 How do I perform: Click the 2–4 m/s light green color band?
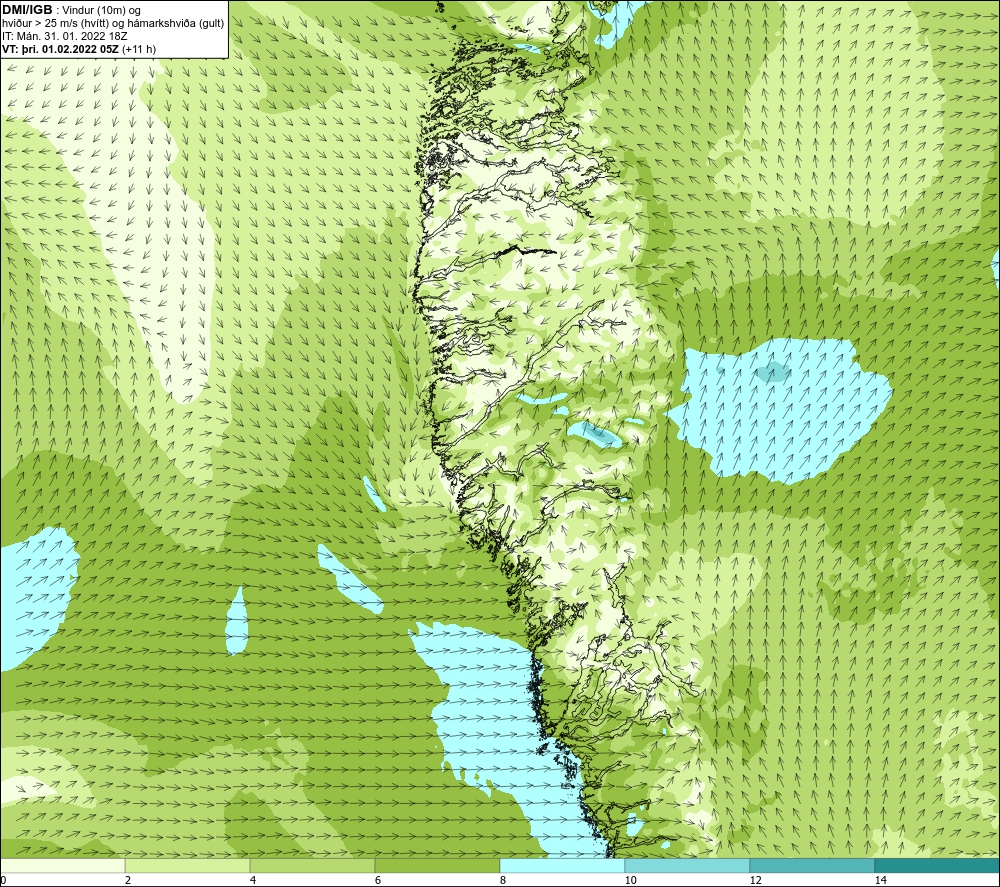[x=188, y=865]
